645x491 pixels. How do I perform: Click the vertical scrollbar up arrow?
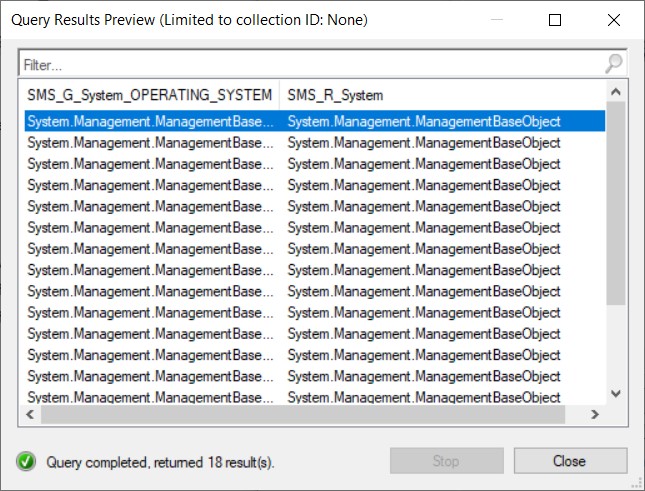615,93
